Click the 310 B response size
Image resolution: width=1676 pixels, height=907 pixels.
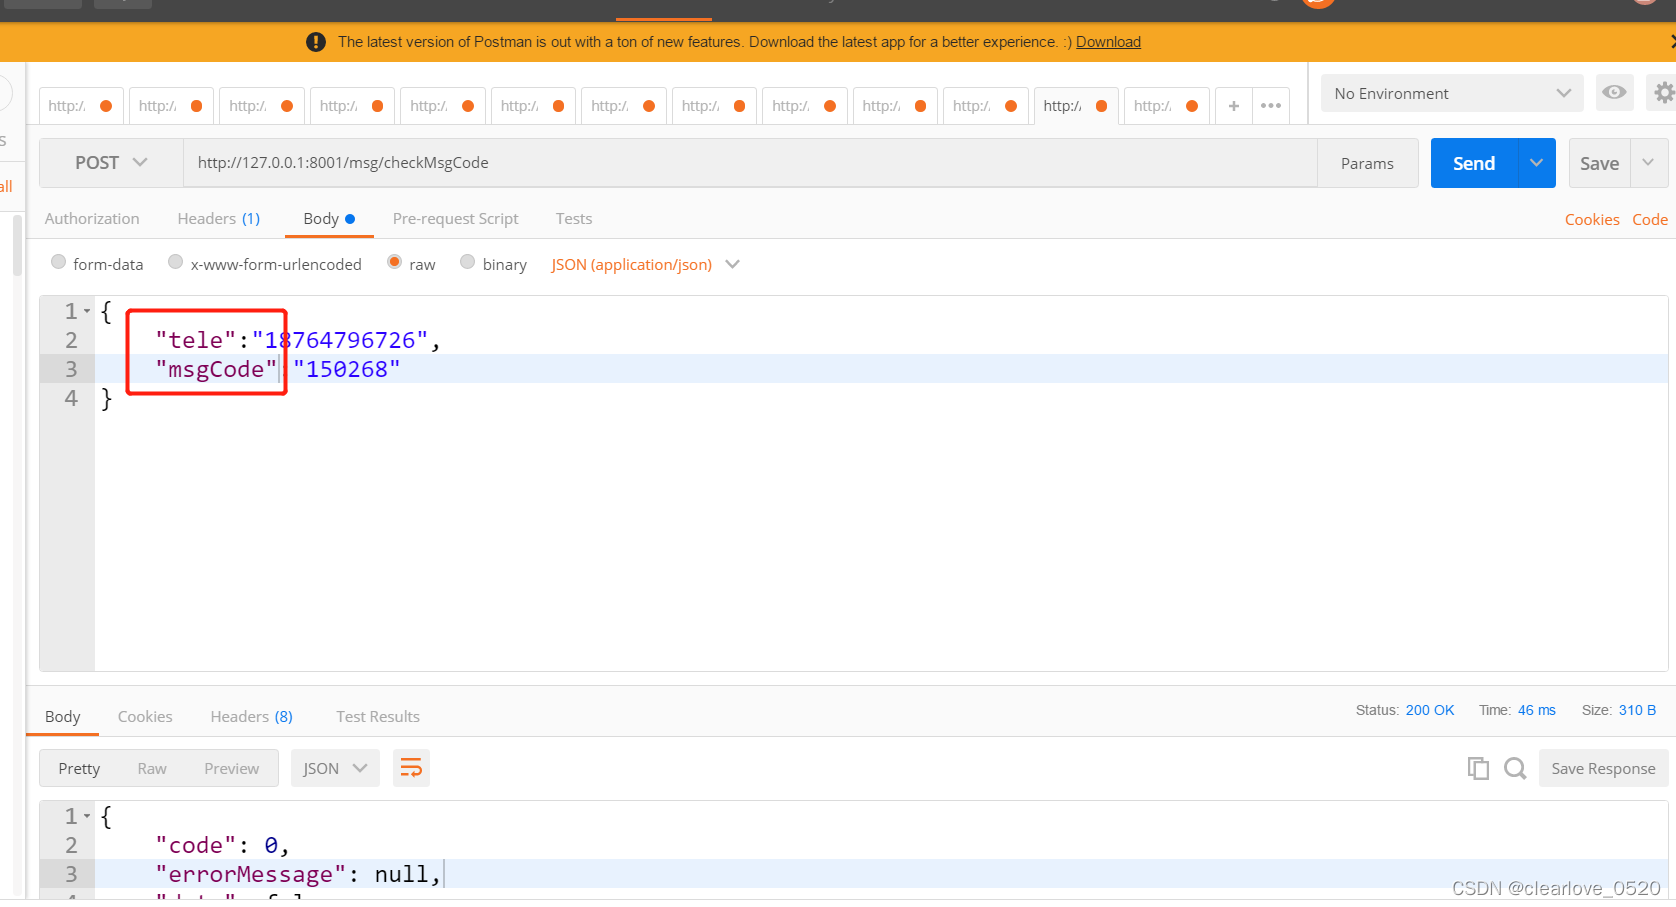click(1637, 710)
